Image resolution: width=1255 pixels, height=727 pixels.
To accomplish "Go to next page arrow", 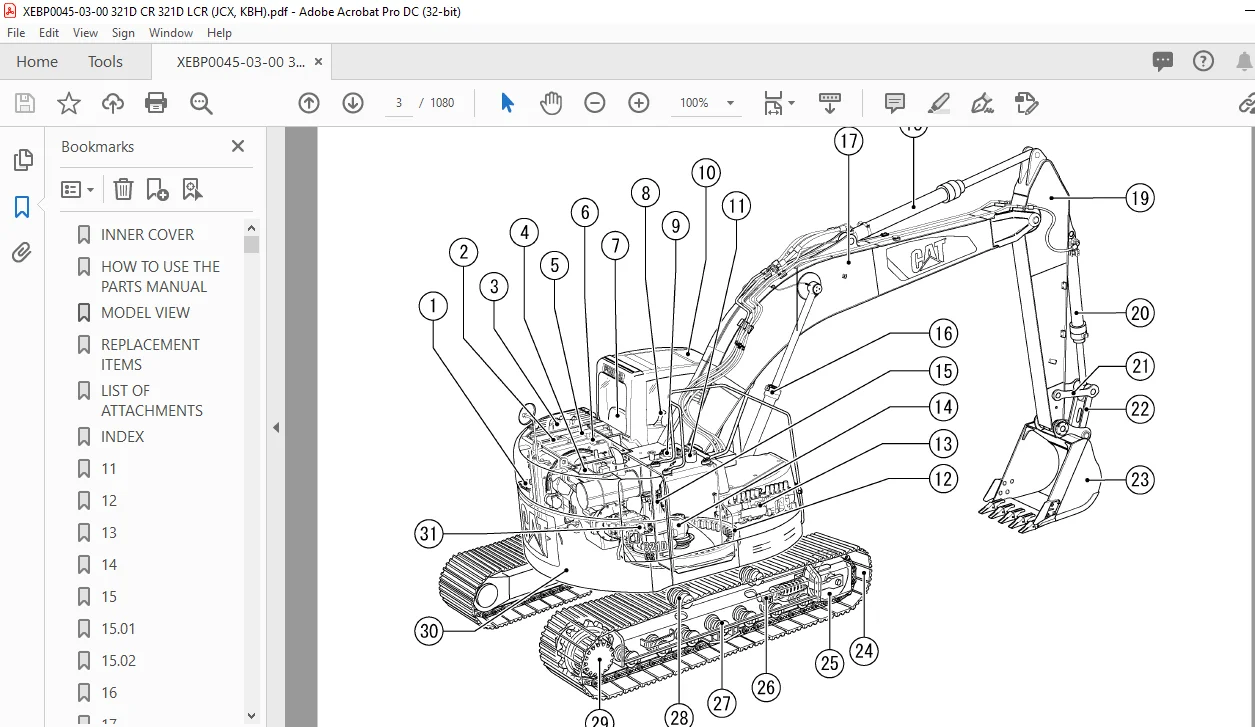I will (353, 103).
